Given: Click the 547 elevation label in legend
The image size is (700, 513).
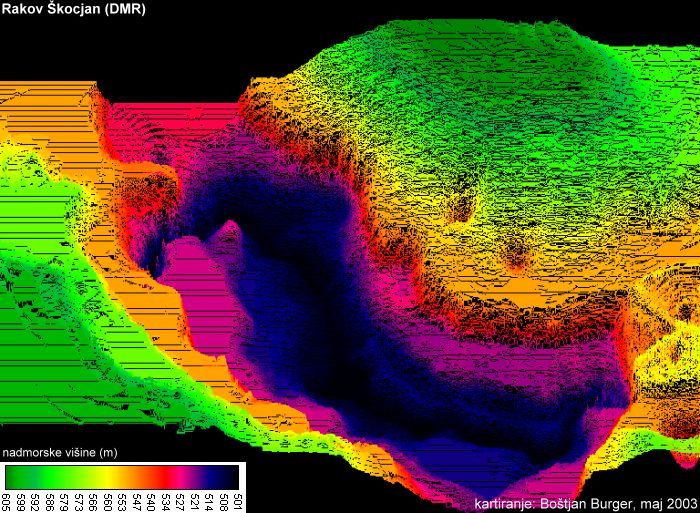Looking at the screenshot, I should 136,501.
